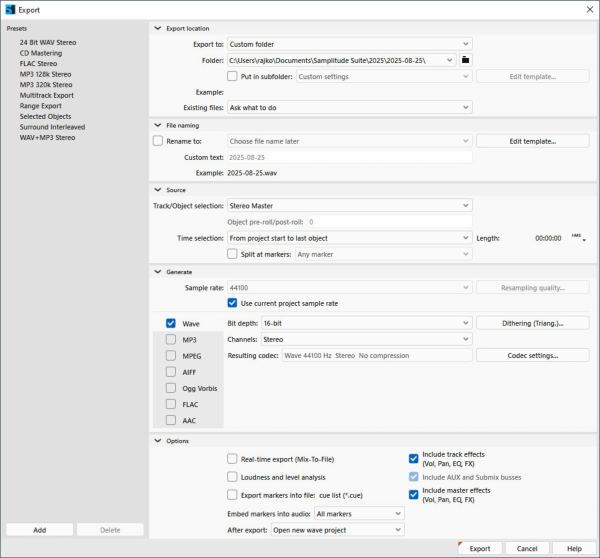
Task: Select the FLAC Stereo preset
Action: (x=38, y=64)
